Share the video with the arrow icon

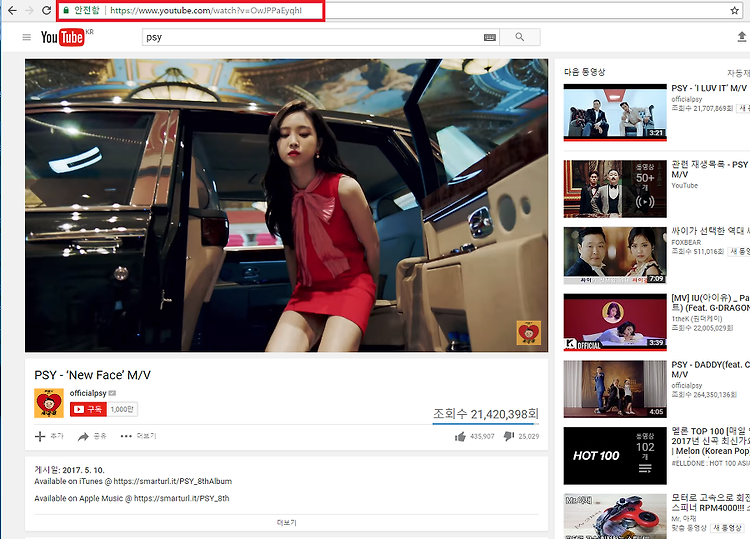[x=92, y=436]
